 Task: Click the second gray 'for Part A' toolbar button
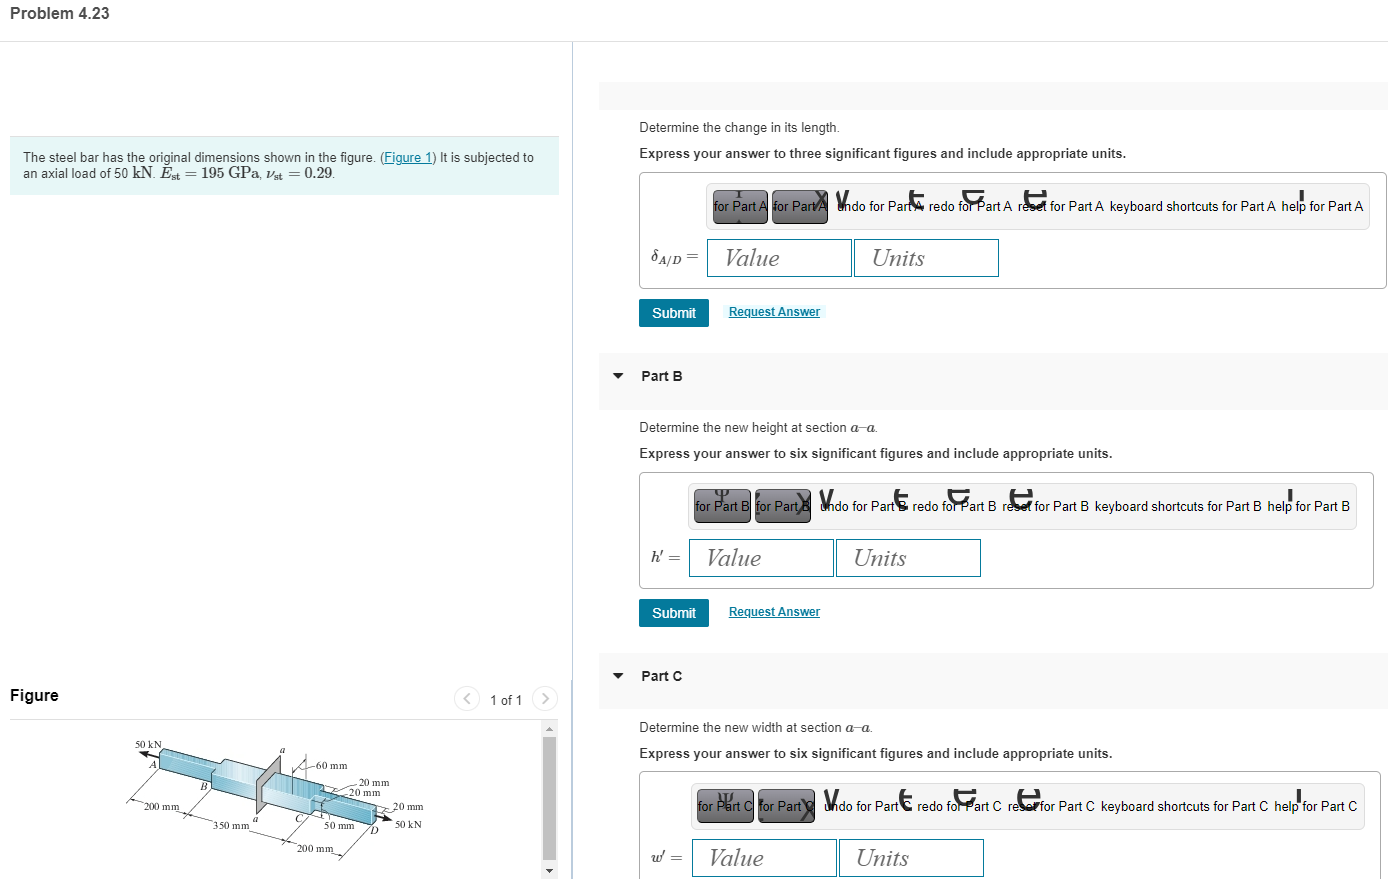[800, 207]
